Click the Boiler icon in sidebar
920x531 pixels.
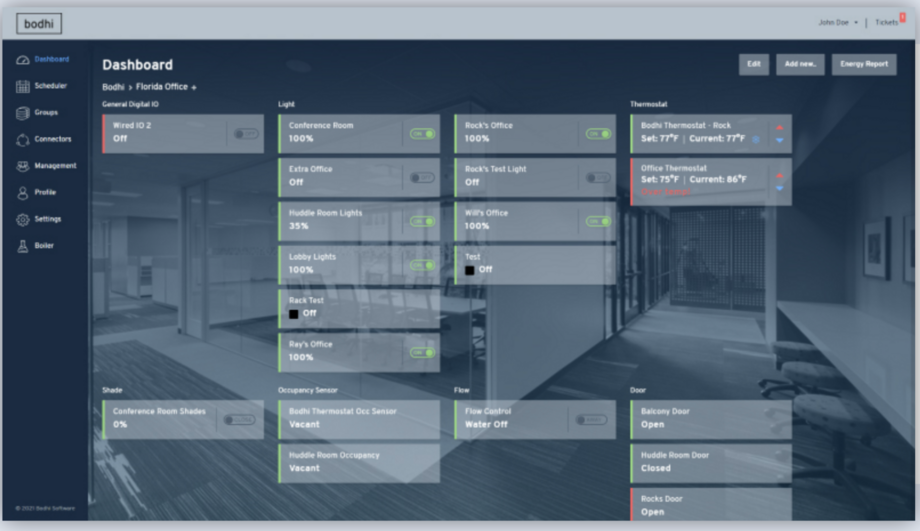pyautogui.click(x=23, y=246)
